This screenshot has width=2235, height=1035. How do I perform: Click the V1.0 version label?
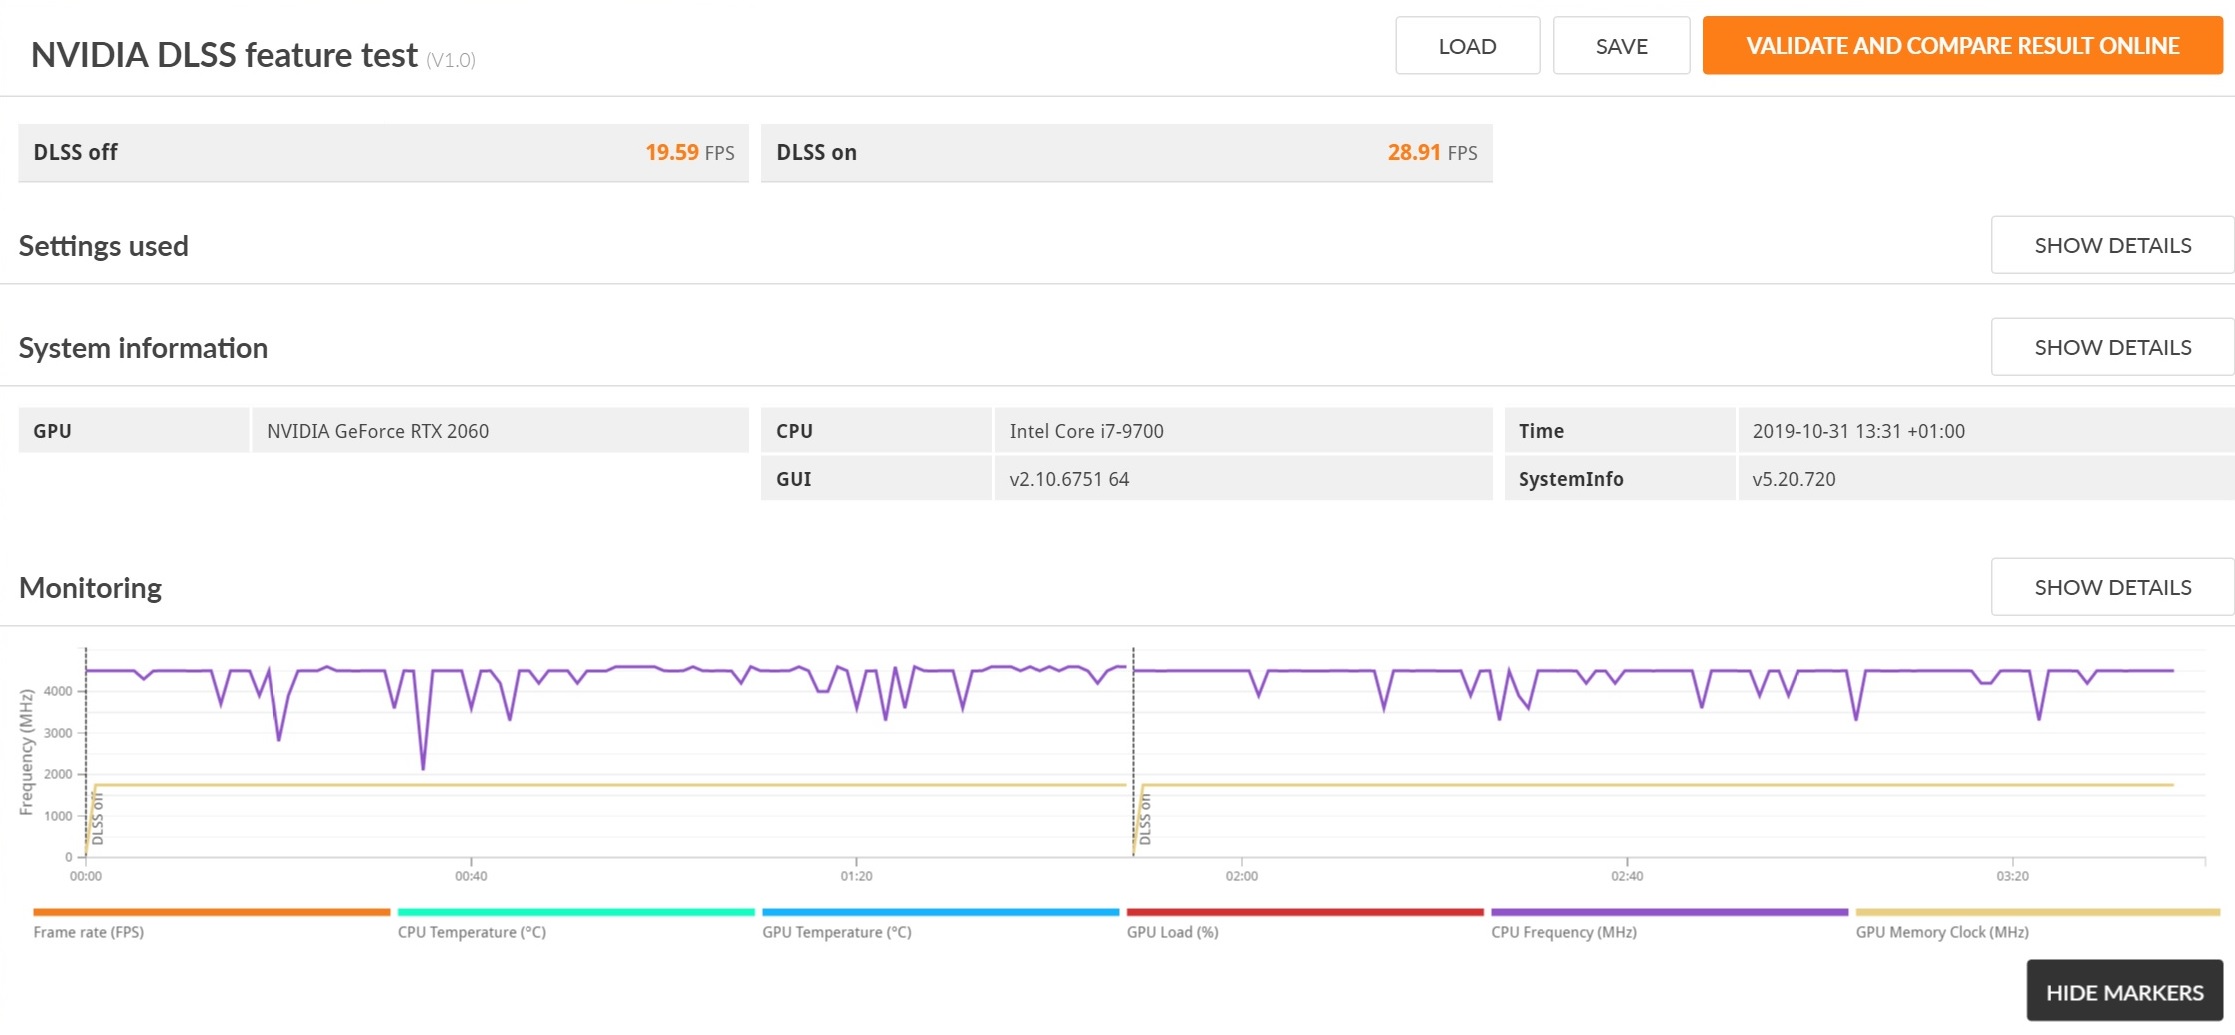point(451,60)
